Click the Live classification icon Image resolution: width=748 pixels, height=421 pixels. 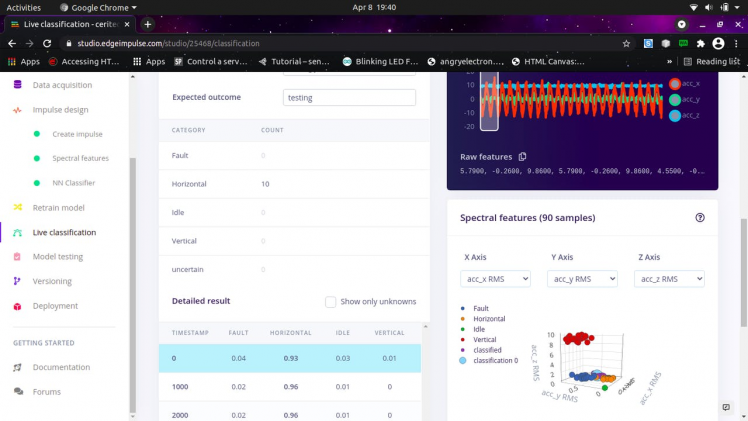click(18, 232)
